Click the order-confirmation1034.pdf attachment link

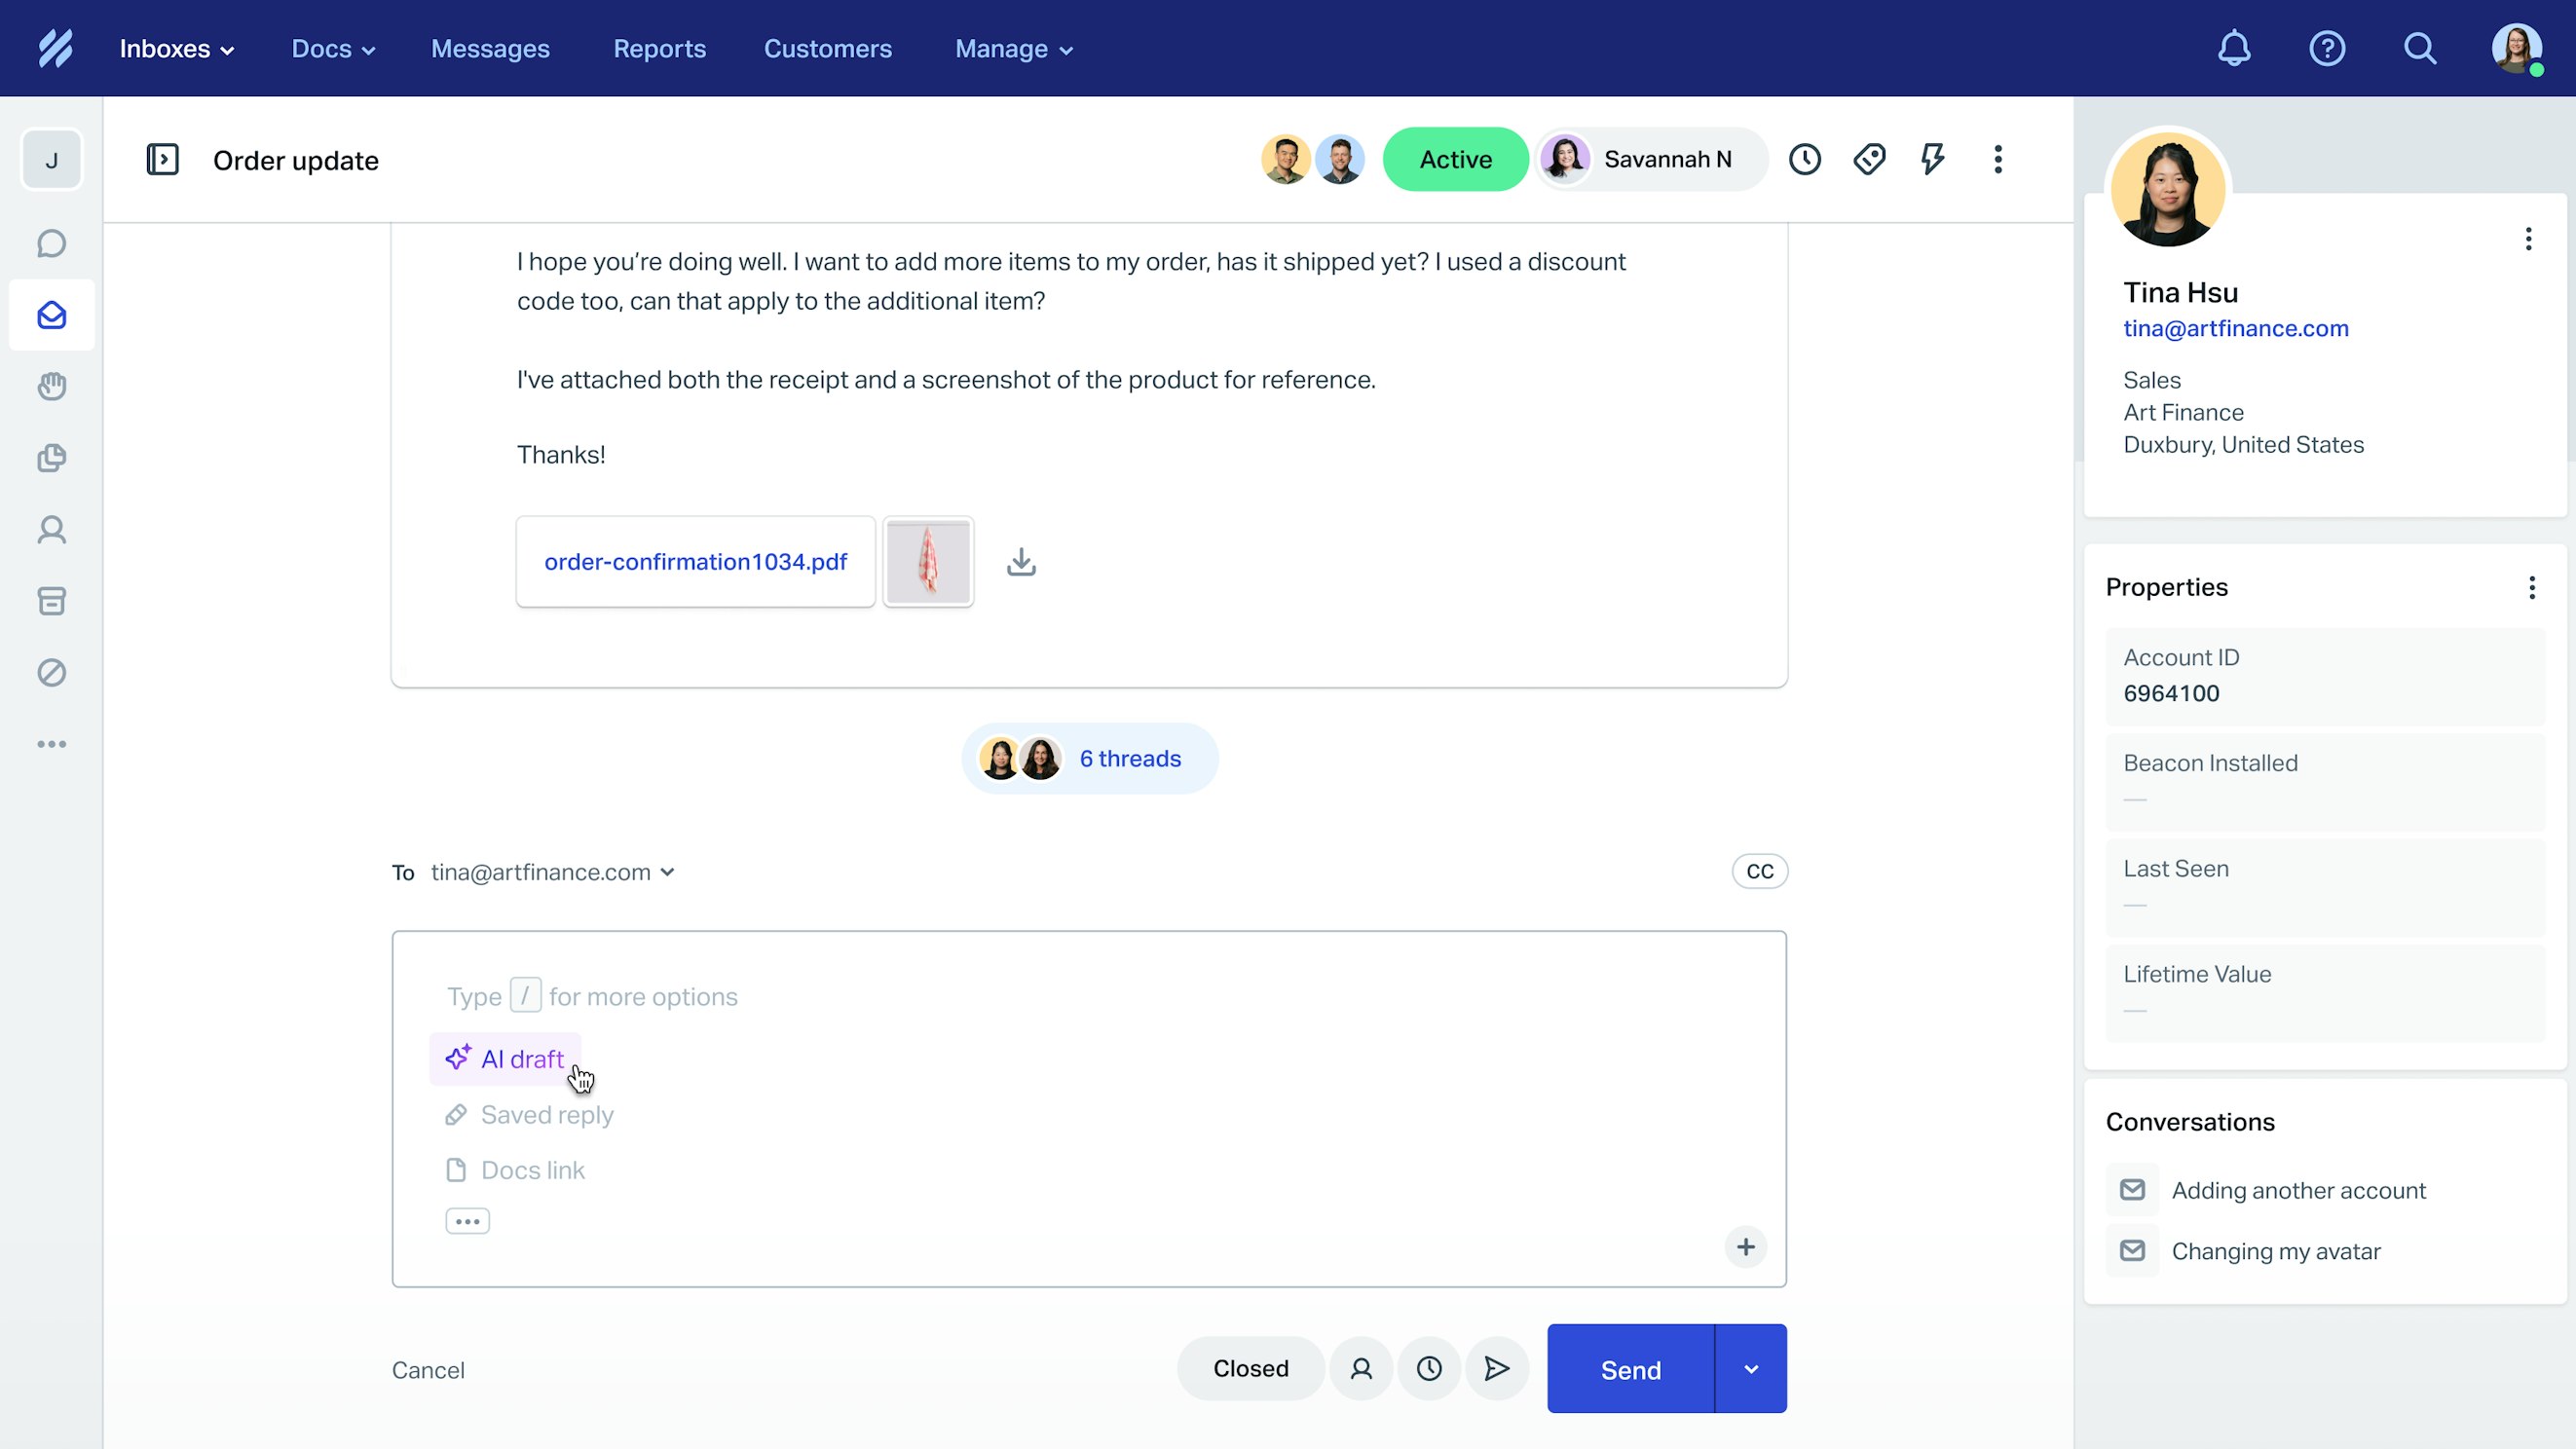[695, 561]
